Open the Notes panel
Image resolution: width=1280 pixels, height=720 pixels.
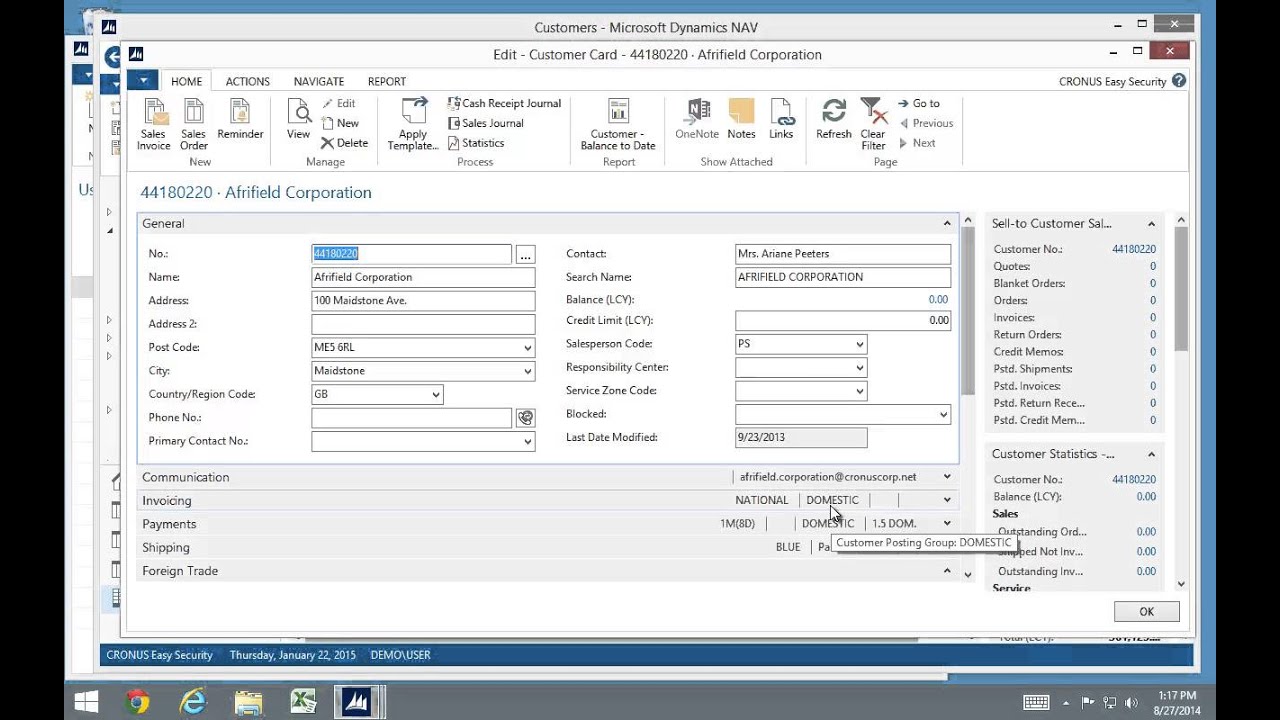pyautogui.click(x=741, y=119)
